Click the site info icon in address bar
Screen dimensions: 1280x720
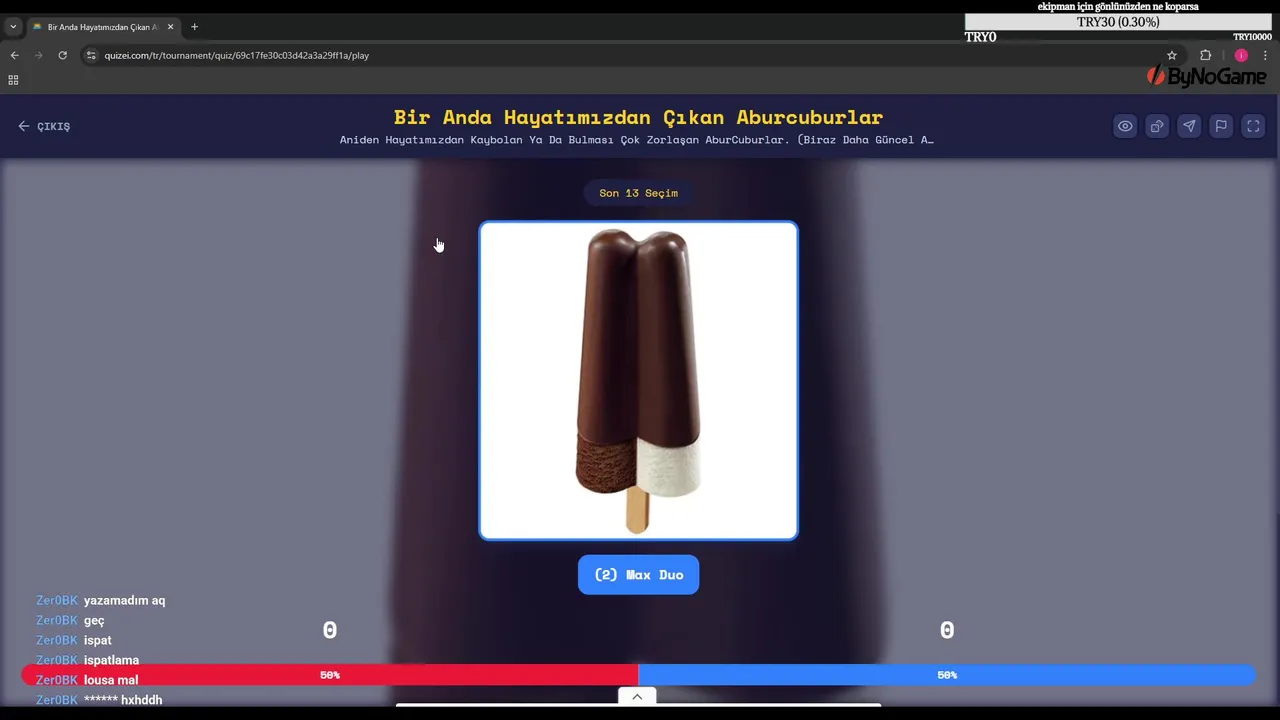pos(91,55)
